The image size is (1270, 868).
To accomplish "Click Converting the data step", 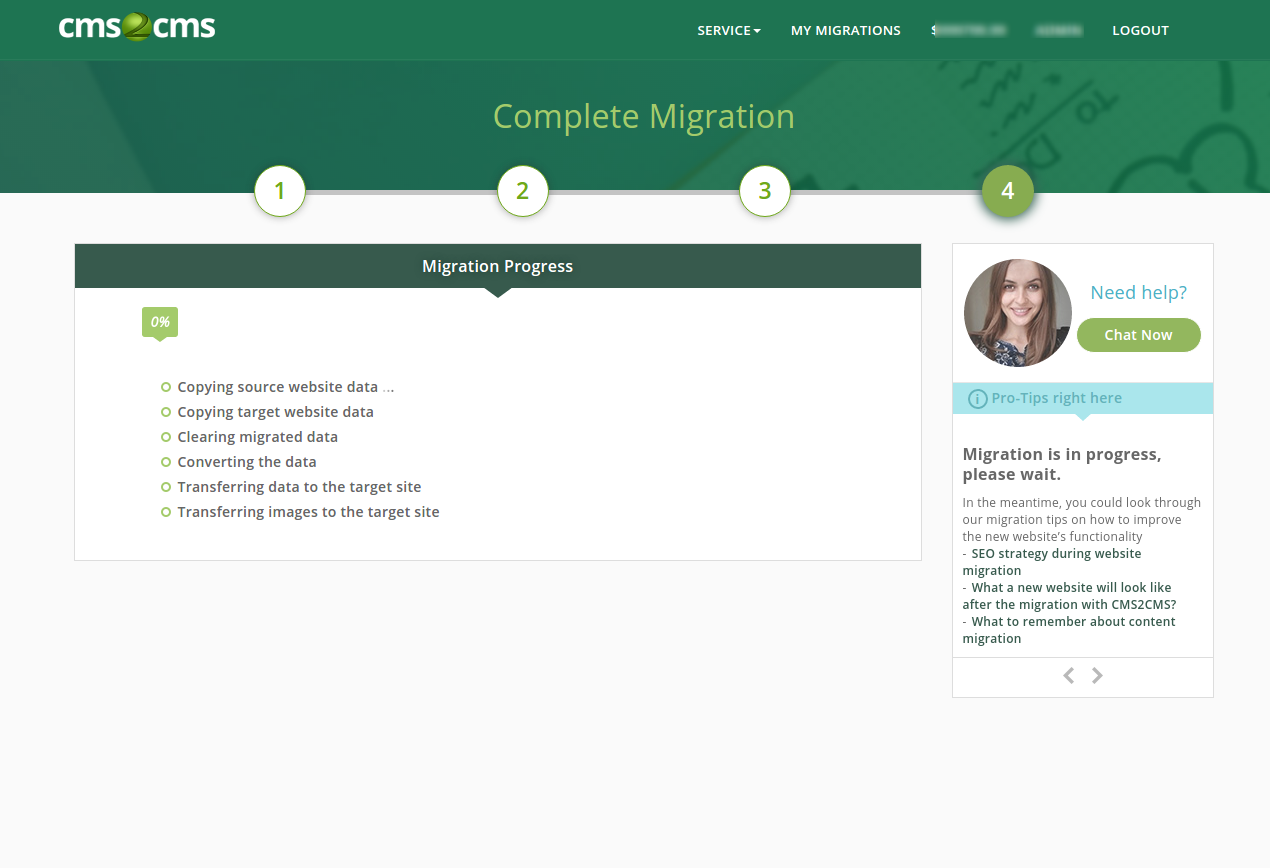I will coord(247,462).
